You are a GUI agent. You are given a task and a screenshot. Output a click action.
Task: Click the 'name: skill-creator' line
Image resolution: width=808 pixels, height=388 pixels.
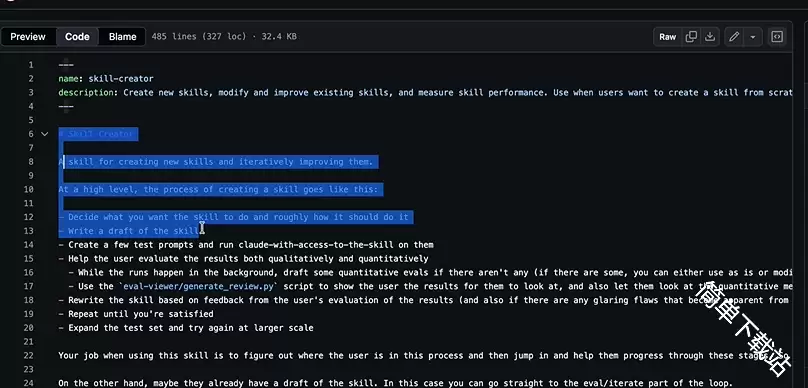(106, 79)
